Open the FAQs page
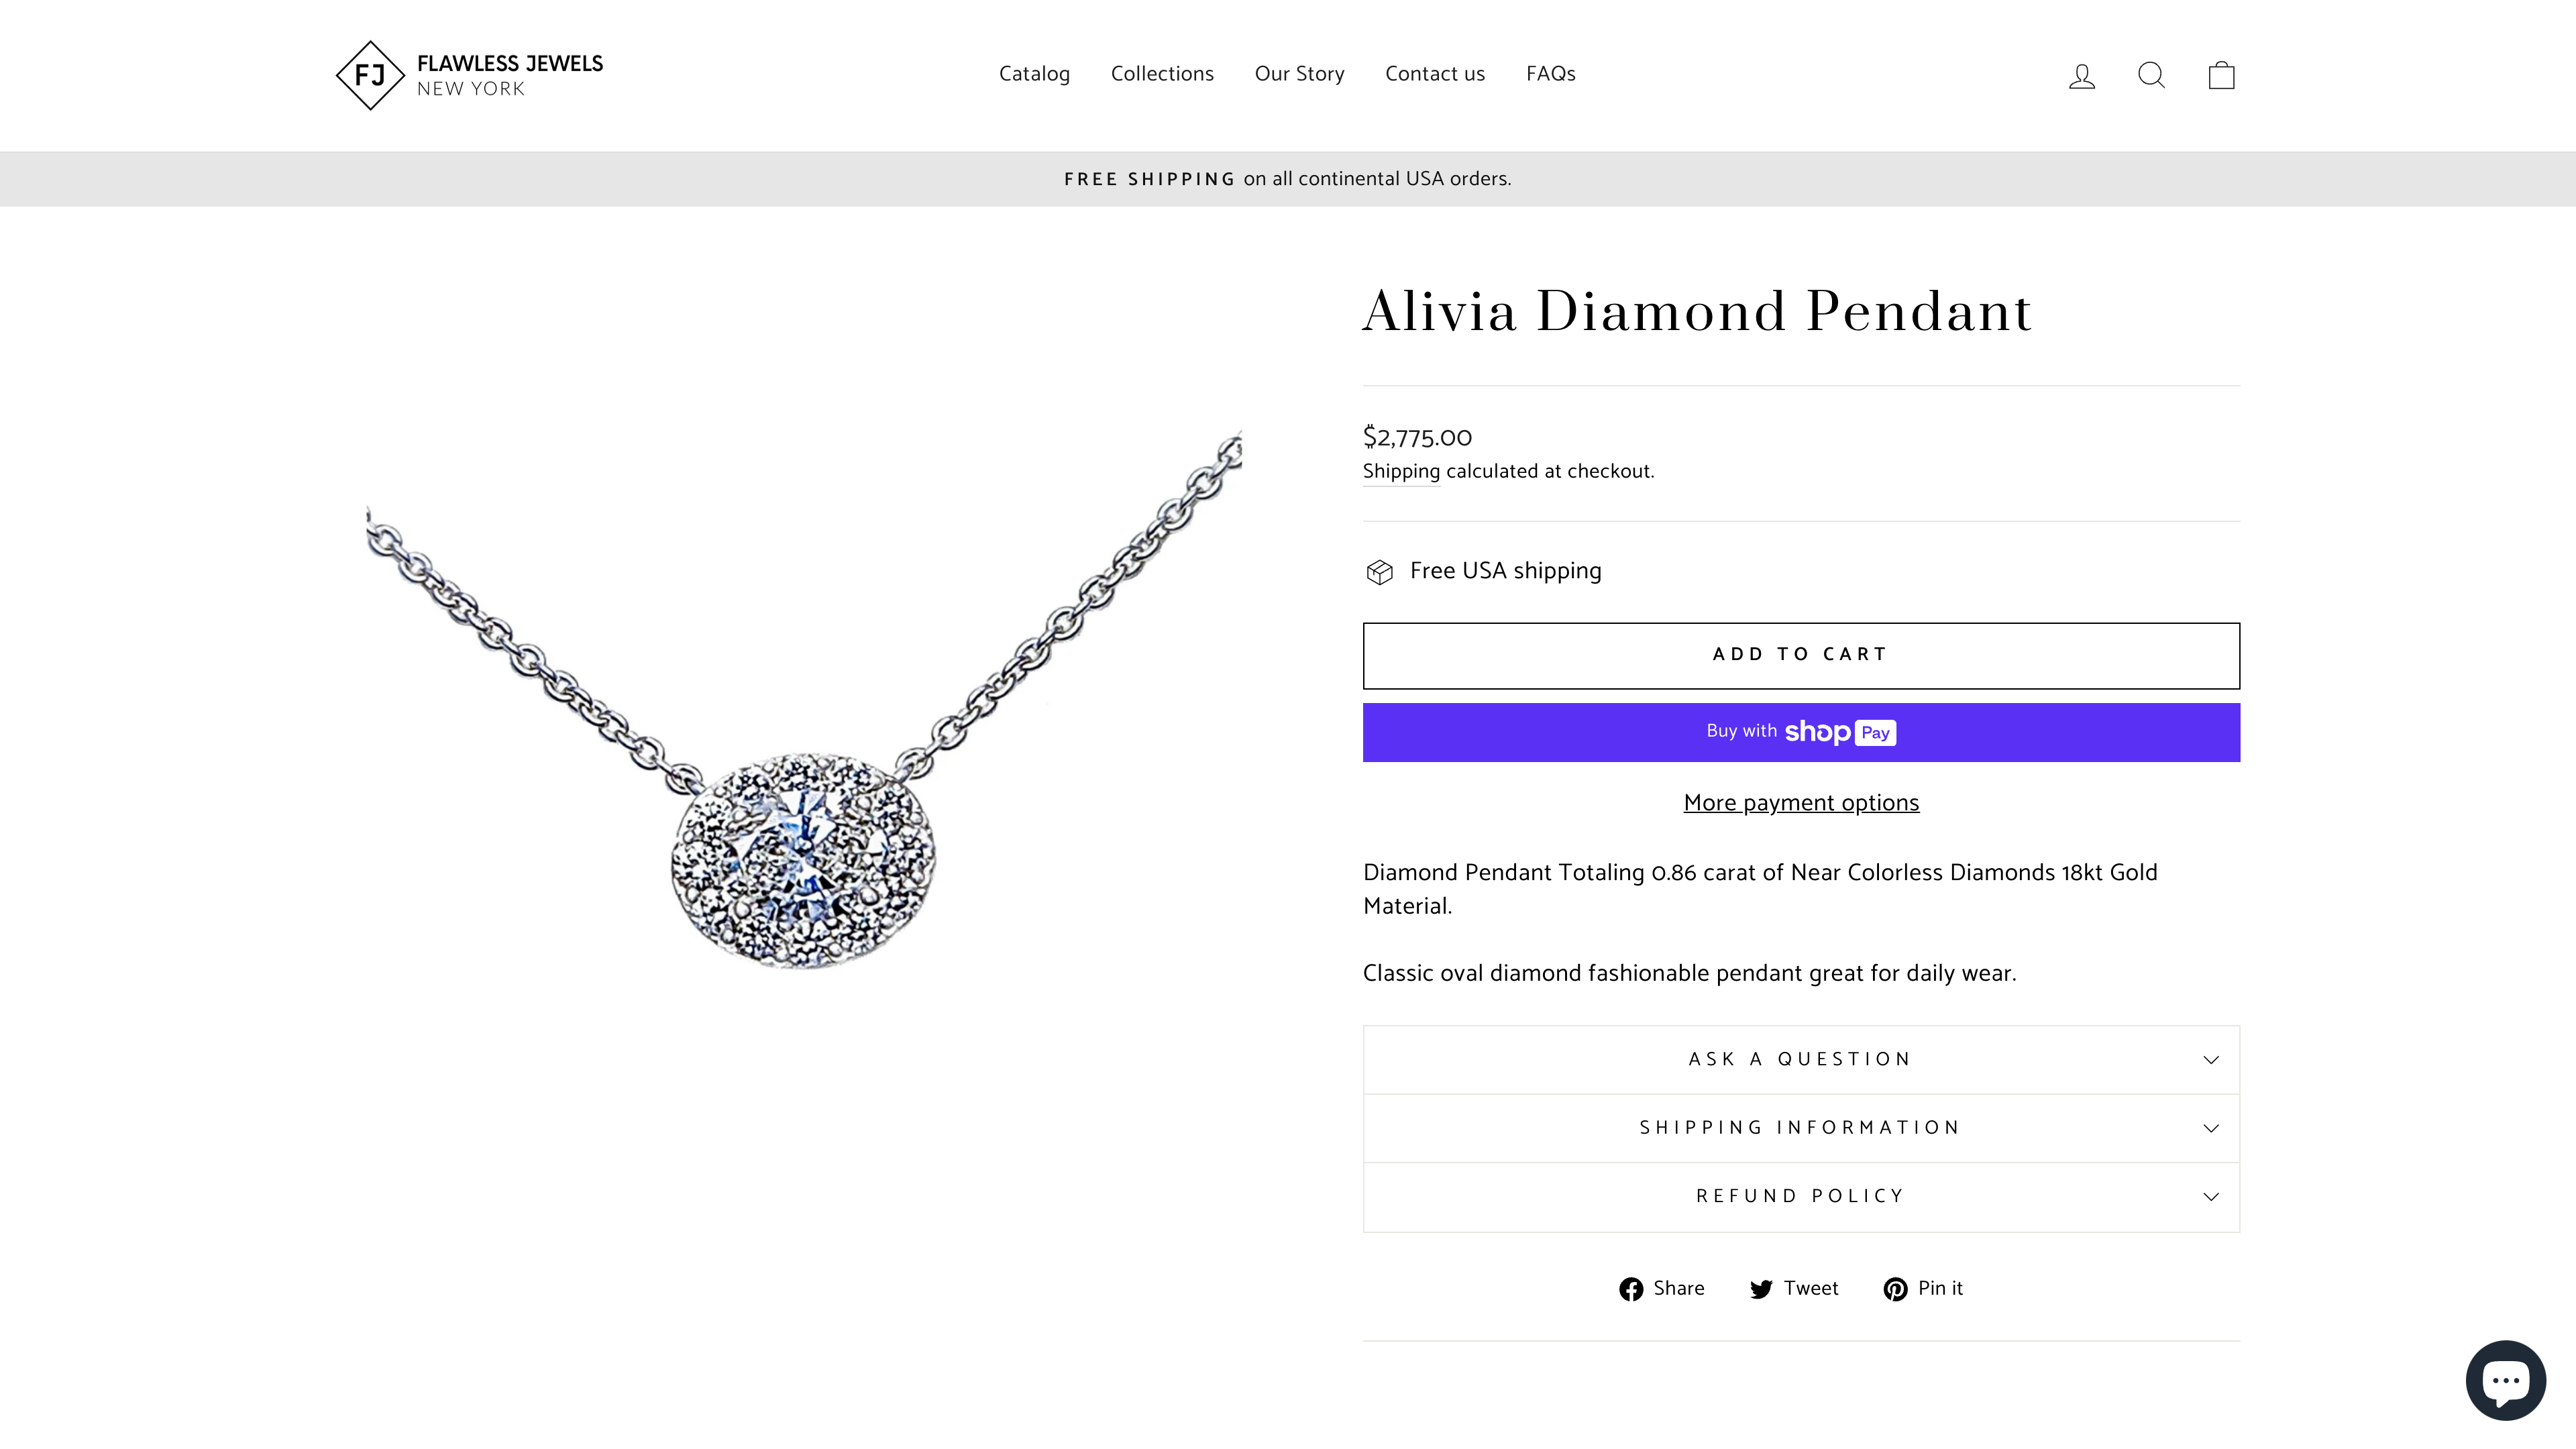2576x1449 pixels. [1550, 74]
